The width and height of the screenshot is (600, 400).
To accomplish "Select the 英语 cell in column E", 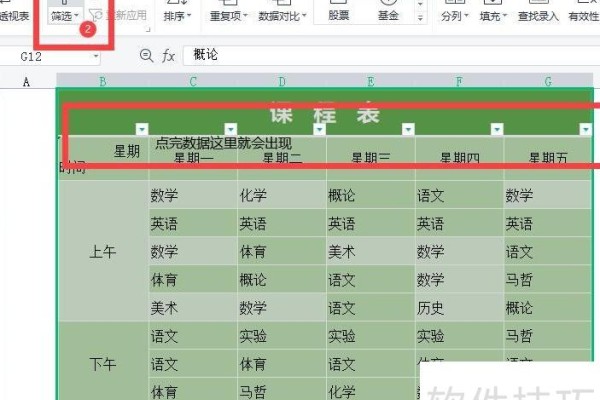I will pos(370,223).
